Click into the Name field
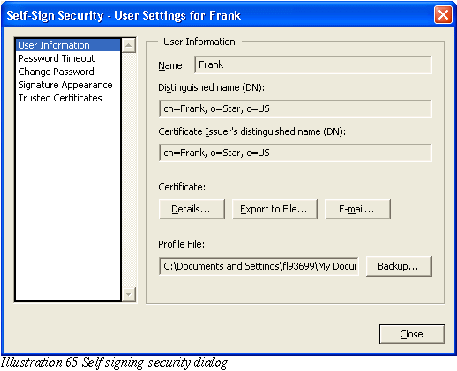457x371 pixels. click(x=313, y=65)
